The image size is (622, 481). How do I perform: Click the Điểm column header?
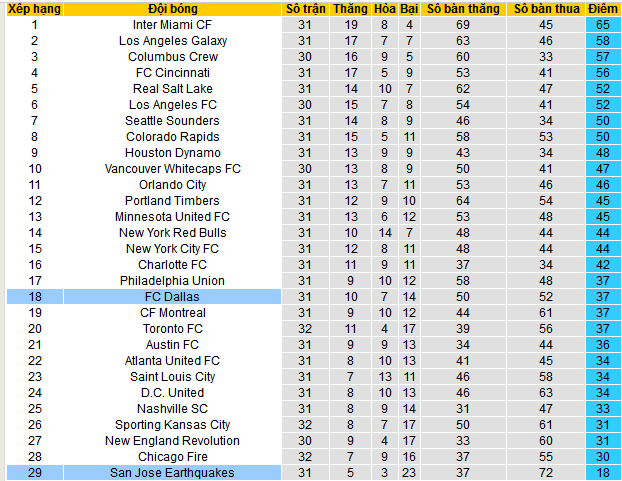(603, 8)
